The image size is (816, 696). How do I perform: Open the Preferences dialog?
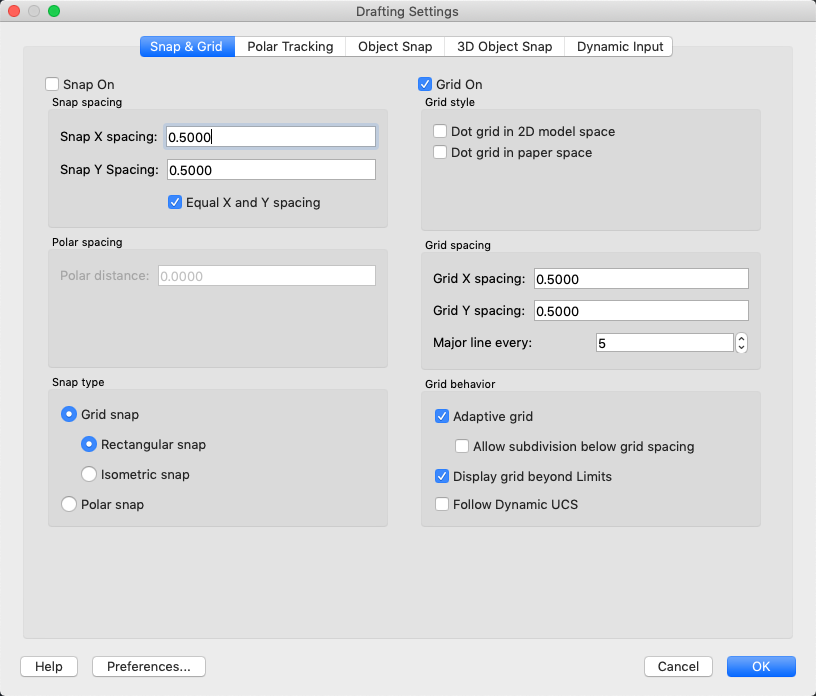tap(148, 666)
